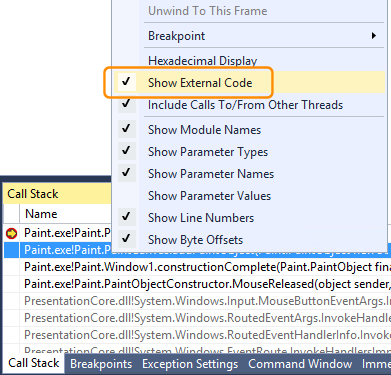The width and height of the screenshot is (391, 375).
Task: Click the current frame yellow arrow icon
Action: 12,233
